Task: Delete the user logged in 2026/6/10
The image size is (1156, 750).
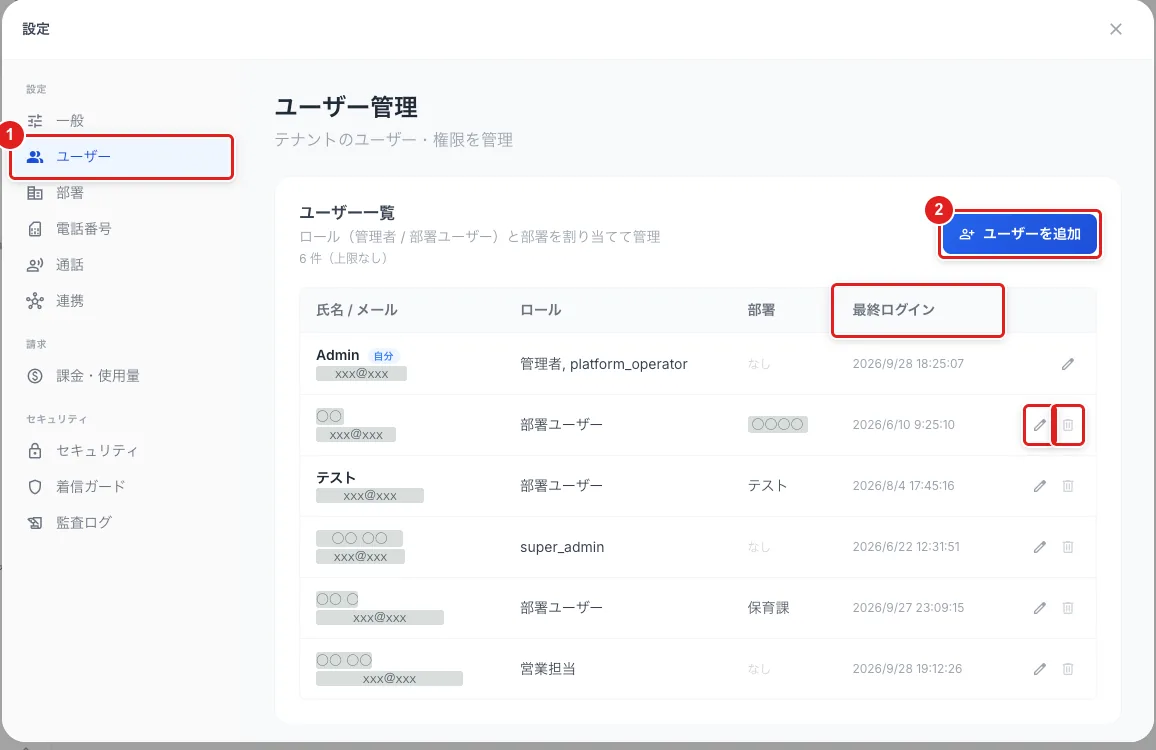Action: click(1068, 425)
